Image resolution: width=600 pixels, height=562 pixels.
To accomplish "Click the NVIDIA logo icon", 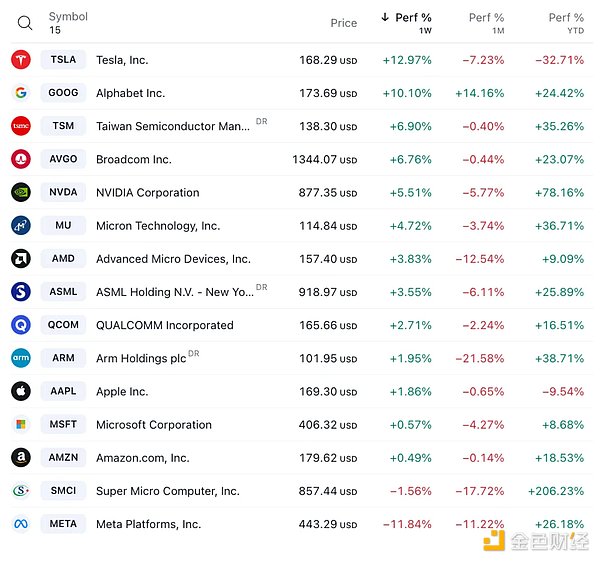I will pos(20,192).
